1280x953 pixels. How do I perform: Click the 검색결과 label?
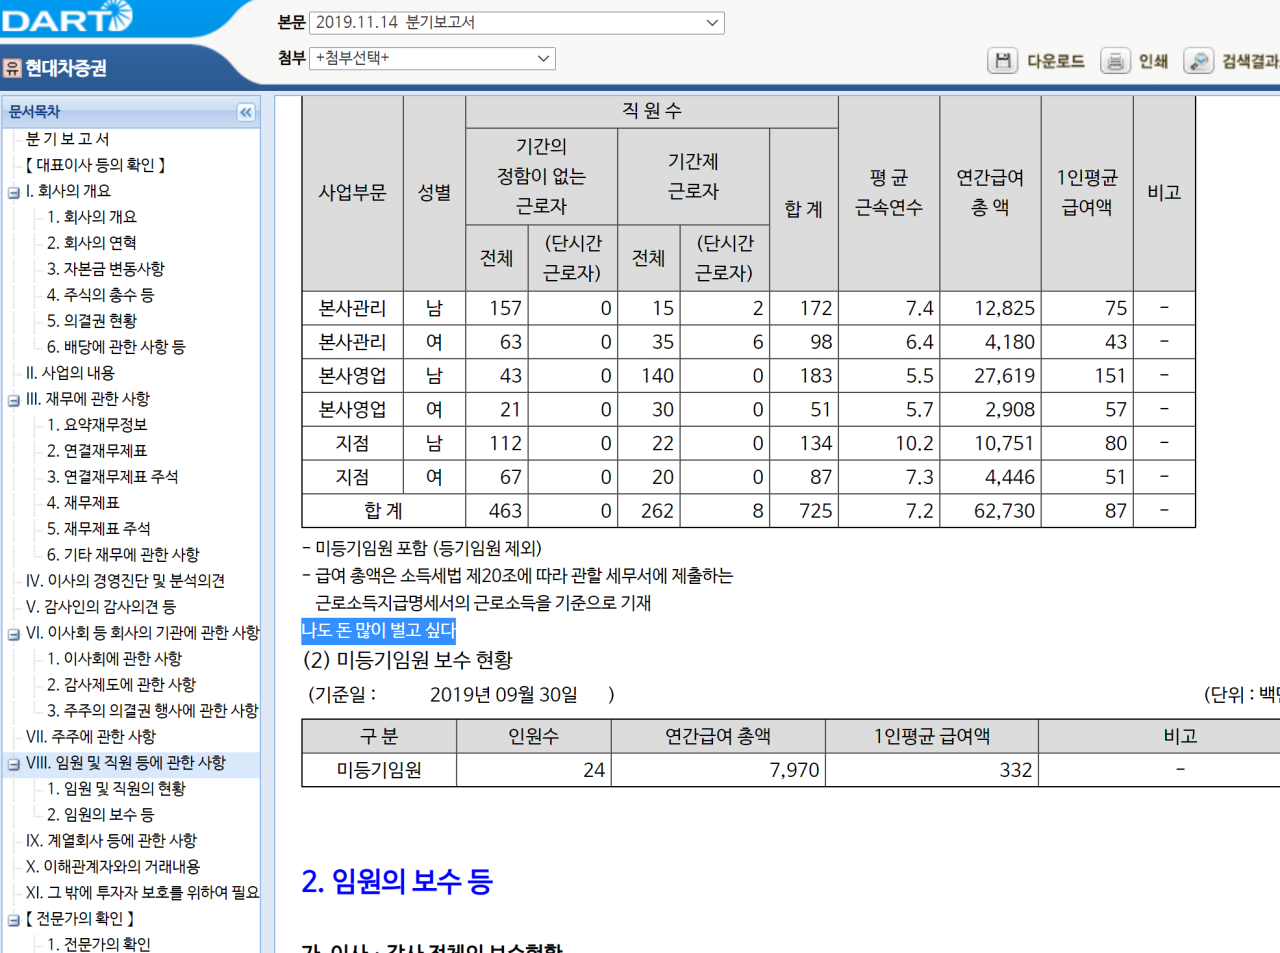(x=1250, y=61)
